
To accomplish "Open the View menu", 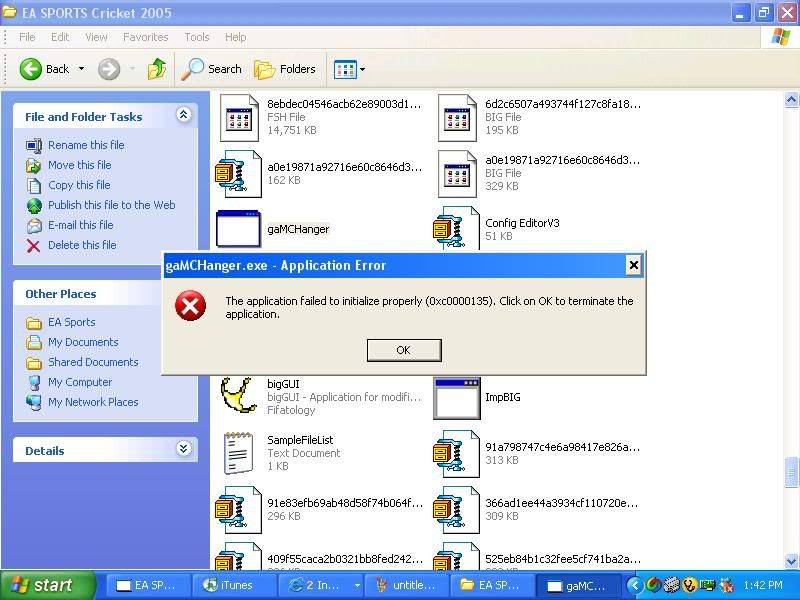I will tap(96, 37).
